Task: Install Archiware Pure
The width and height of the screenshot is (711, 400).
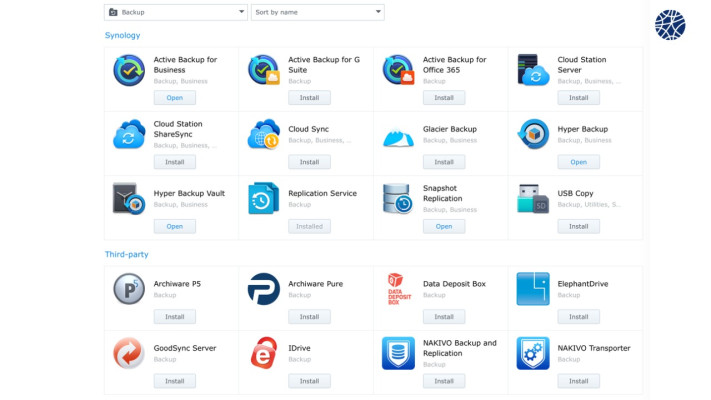Action: coord(309,317)
